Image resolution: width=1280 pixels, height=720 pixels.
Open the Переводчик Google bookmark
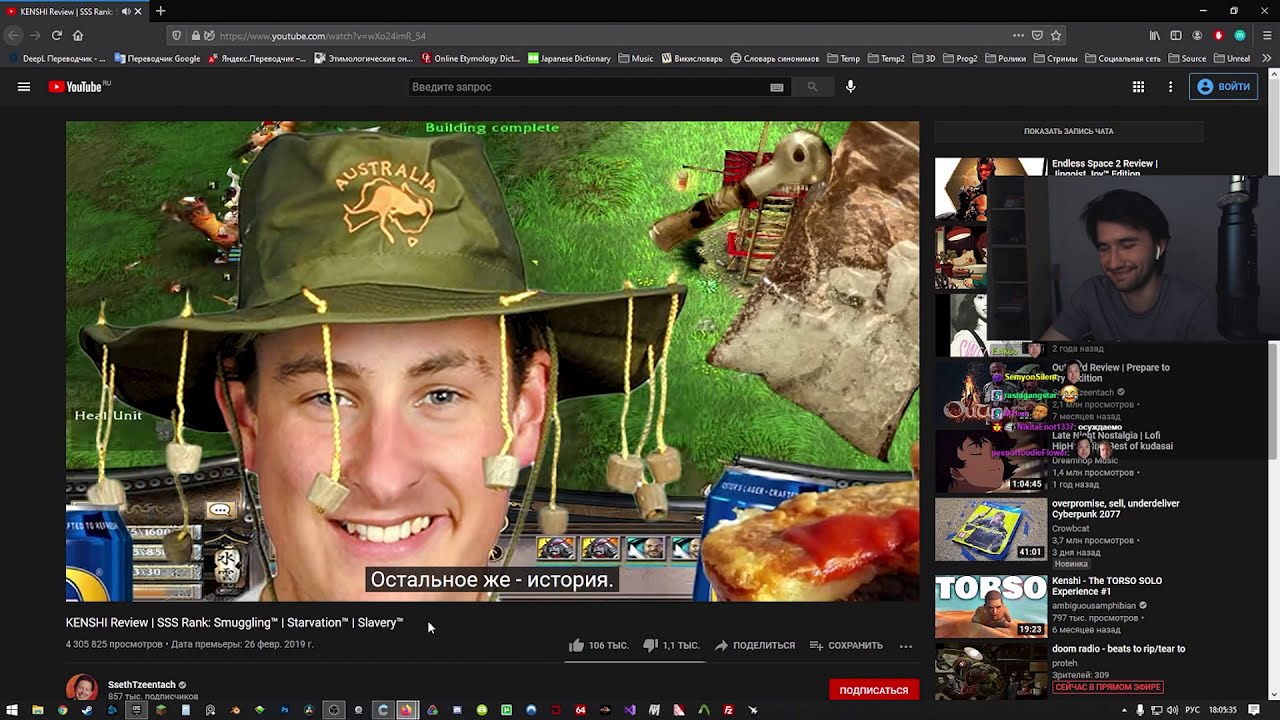click(157, 58)
